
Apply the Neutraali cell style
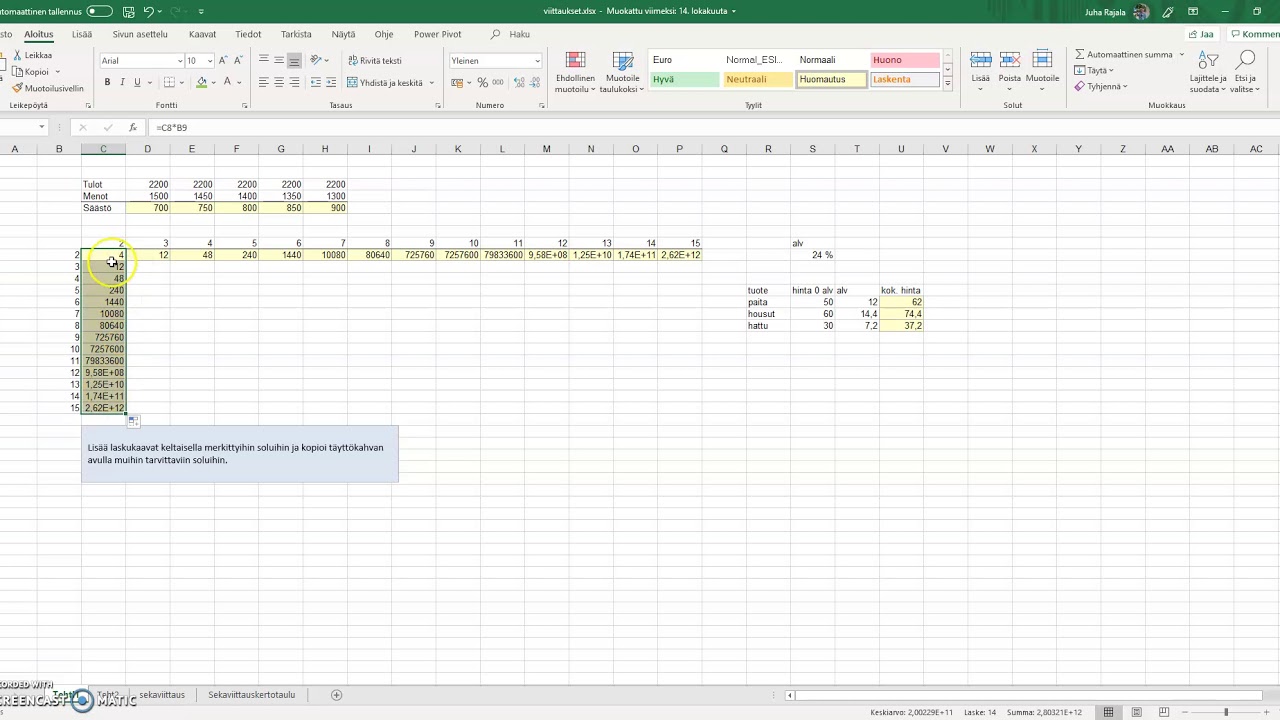point(758,80)
